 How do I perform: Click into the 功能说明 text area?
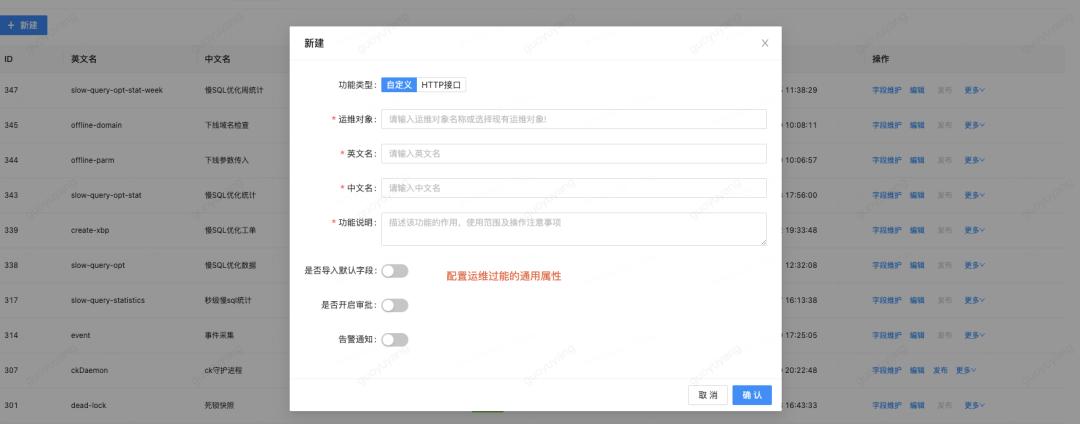[574, 229]
